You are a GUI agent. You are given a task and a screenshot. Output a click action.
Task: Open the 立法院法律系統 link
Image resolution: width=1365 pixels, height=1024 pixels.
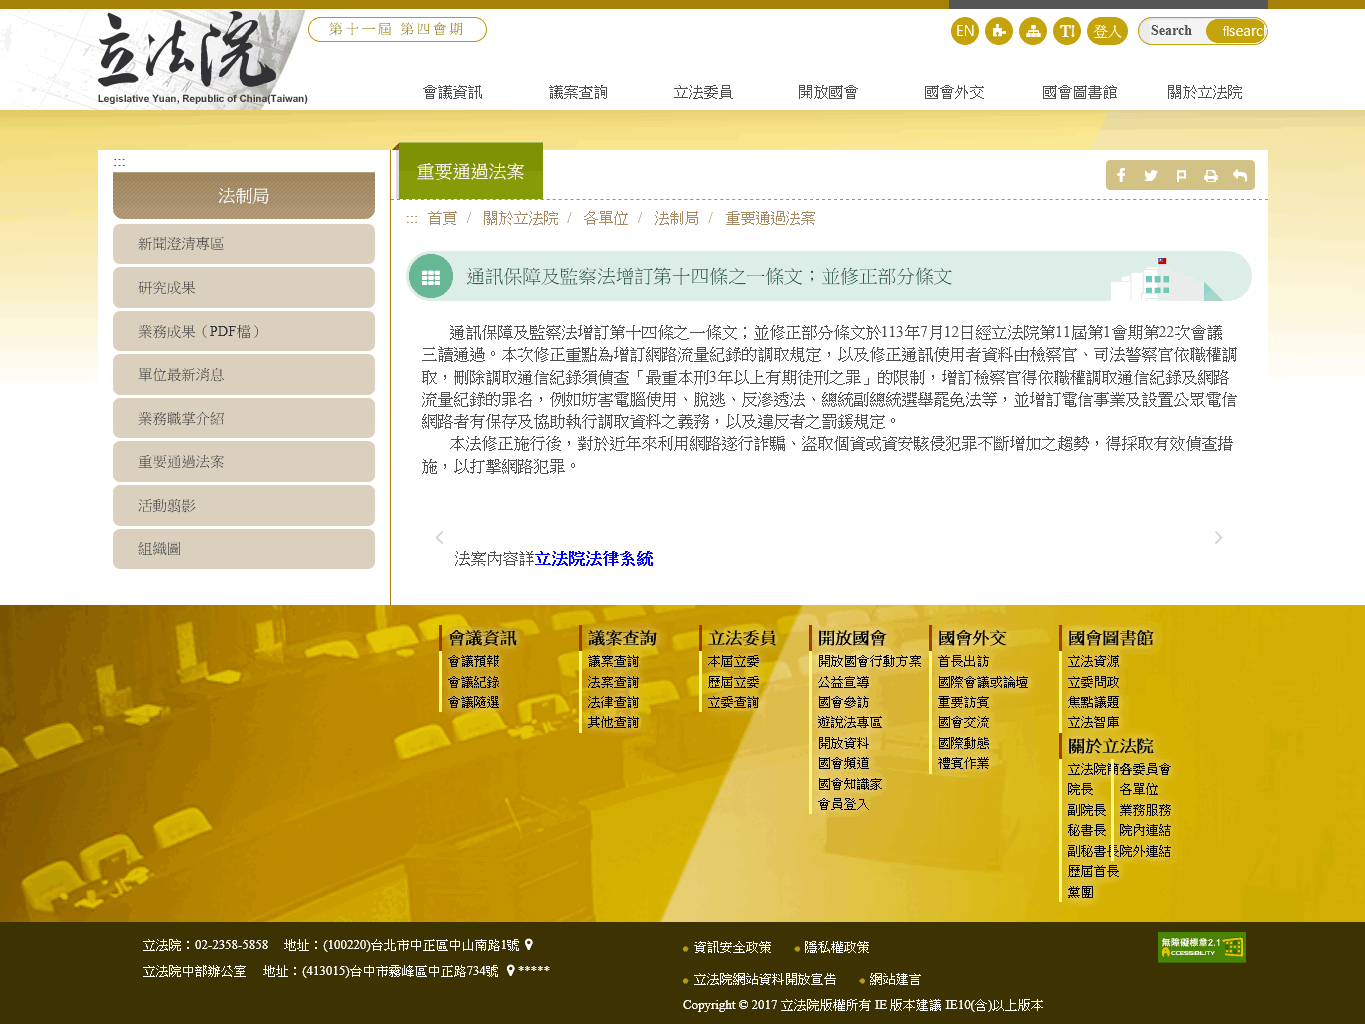[x=594, y=559]
